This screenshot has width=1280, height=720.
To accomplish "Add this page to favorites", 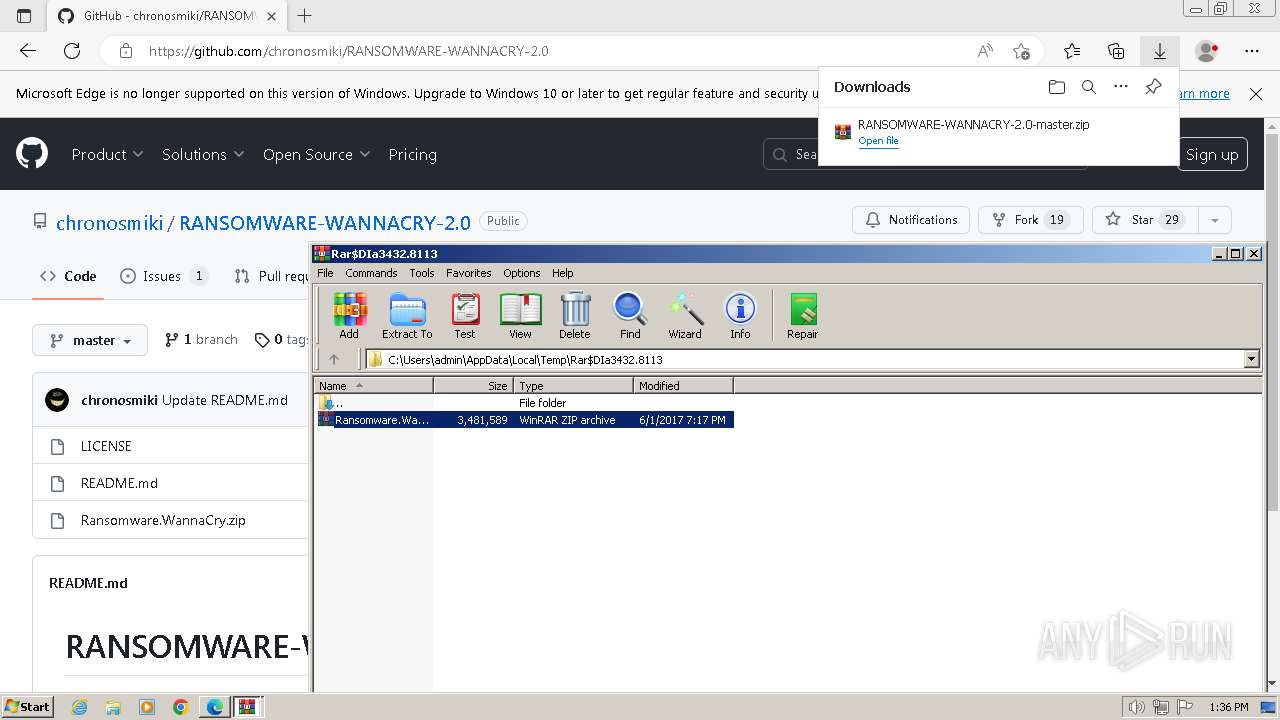I will (x=1021, y=51).
